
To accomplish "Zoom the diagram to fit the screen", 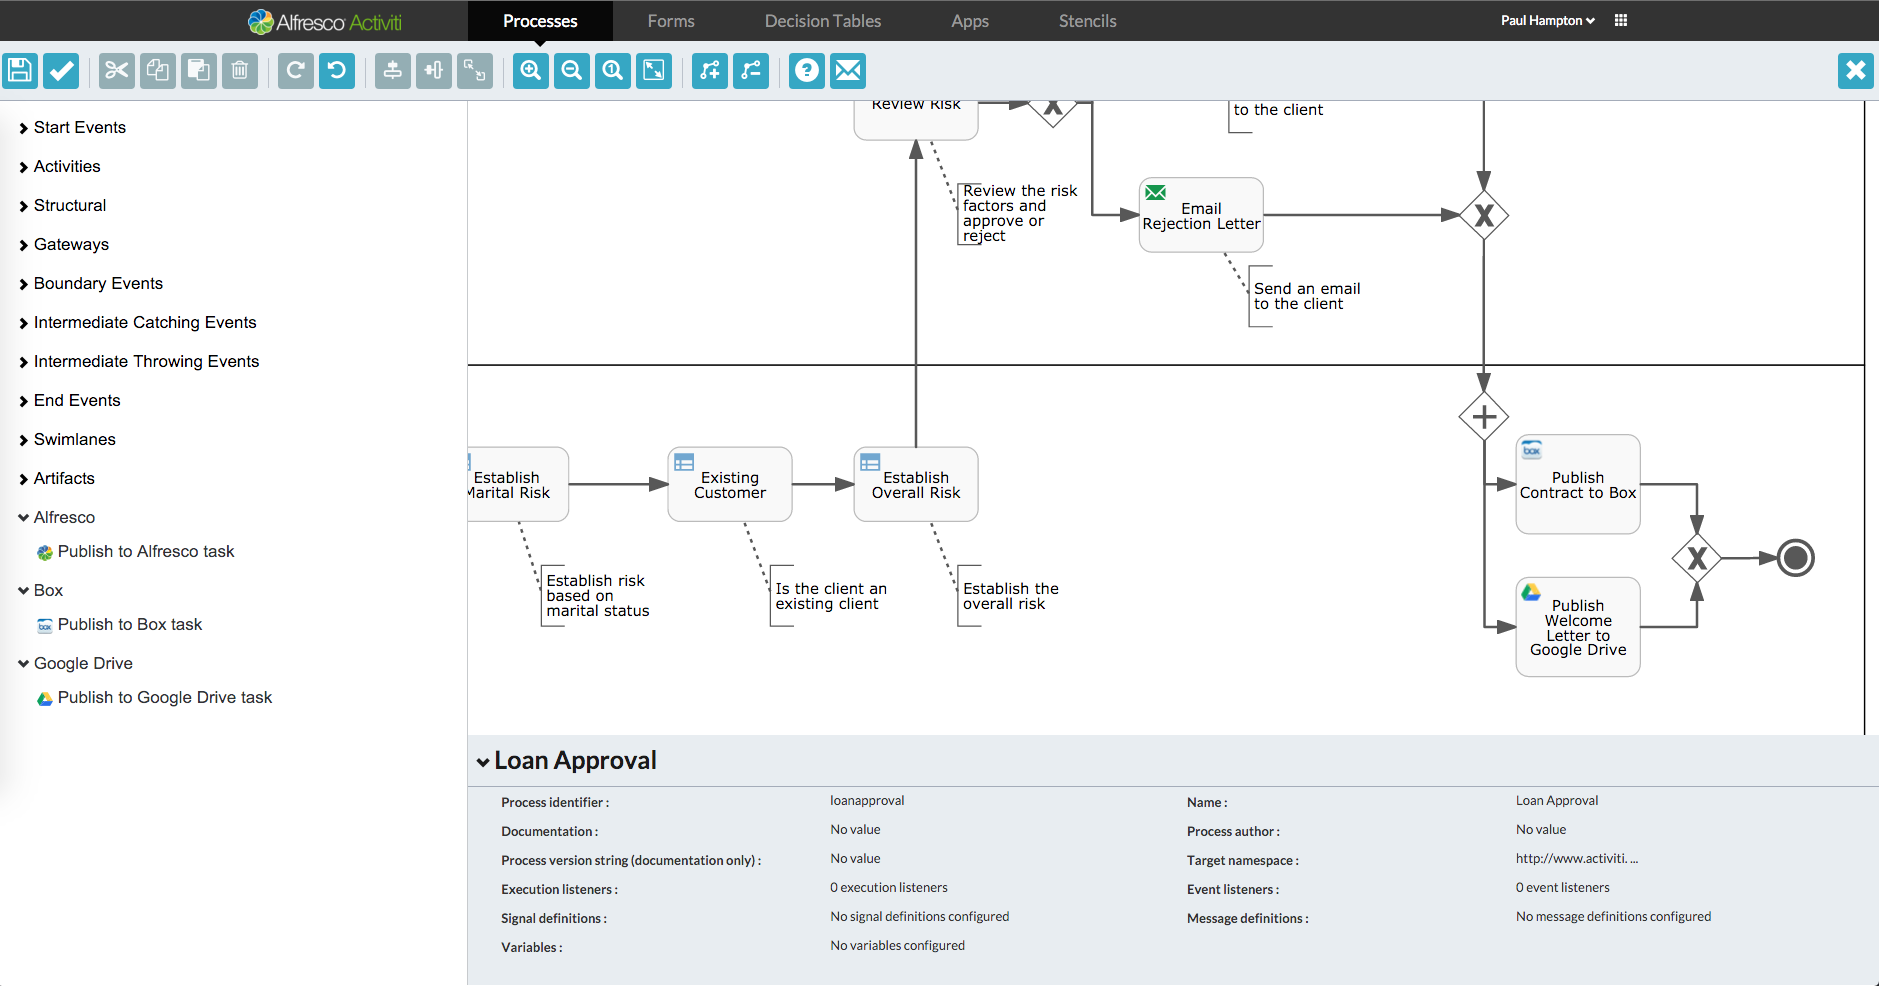I will click(x=654, y=70).
